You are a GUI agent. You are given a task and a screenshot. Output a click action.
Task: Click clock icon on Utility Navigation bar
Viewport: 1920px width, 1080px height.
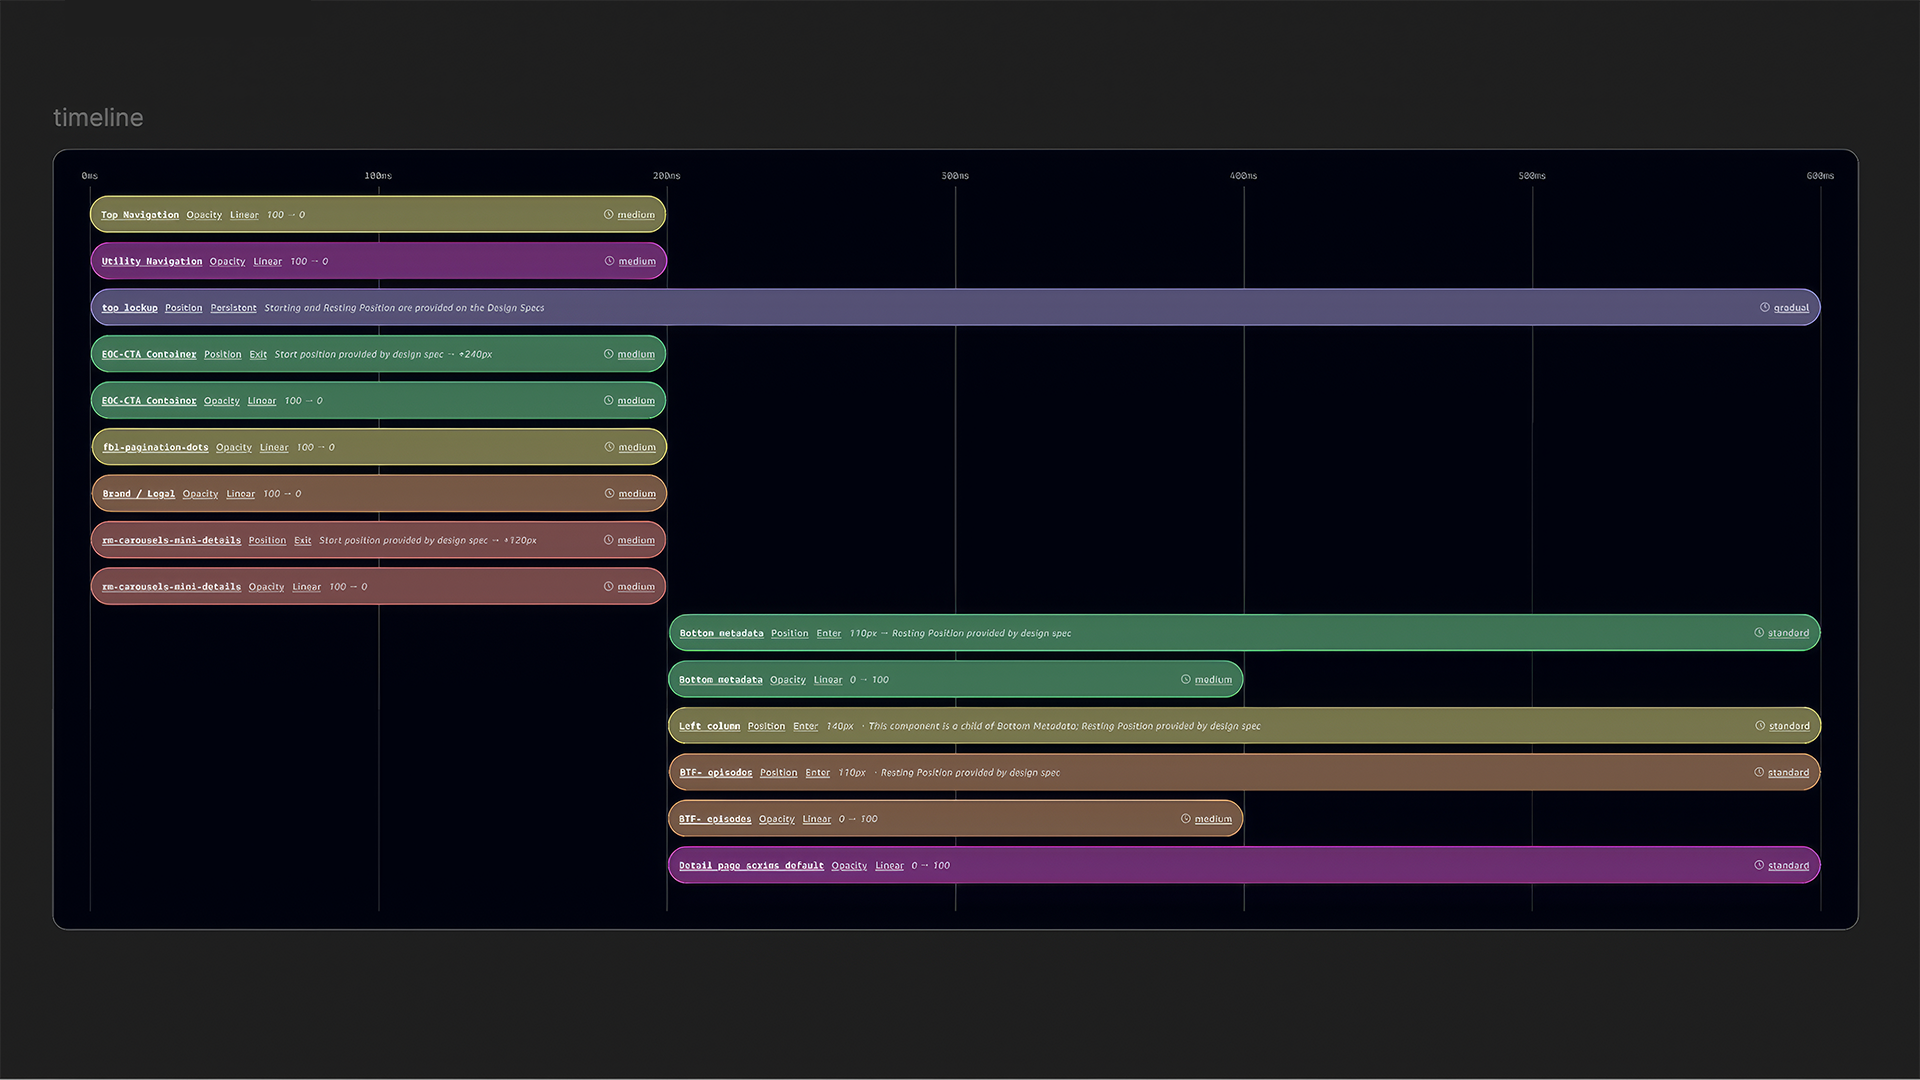click(609, 261)
